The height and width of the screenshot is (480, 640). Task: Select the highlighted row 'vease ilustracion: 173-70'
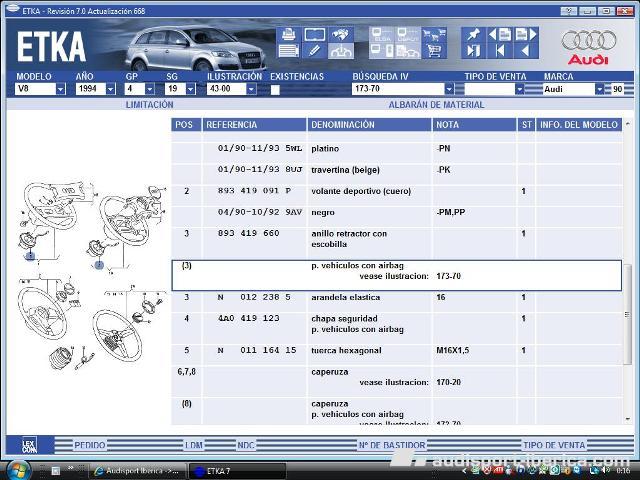point(396,276)
